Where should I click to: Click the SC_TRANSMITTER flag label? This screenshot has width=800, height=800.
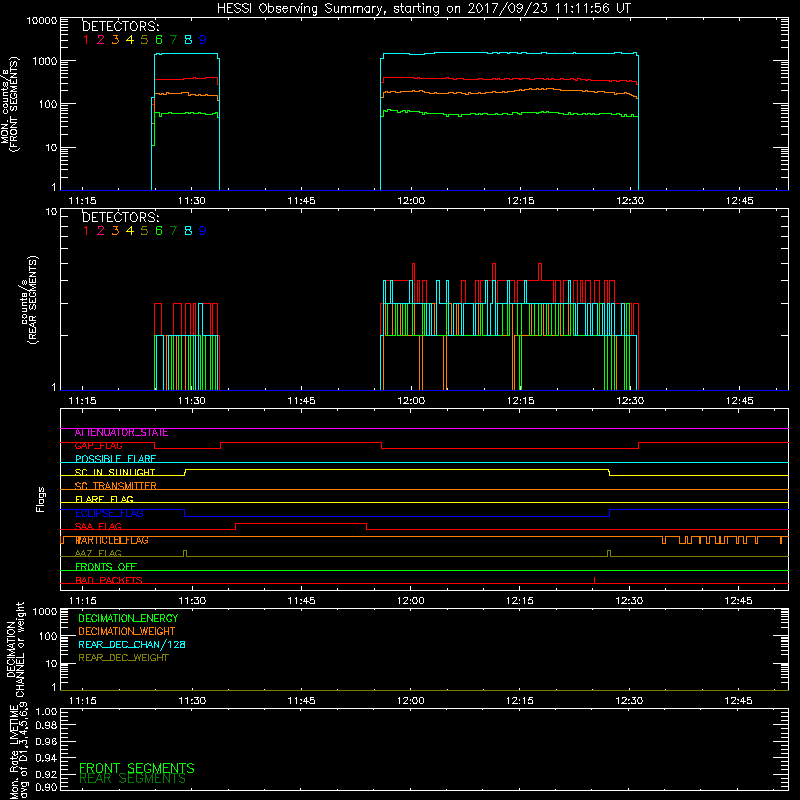pyautogui.click(x=115, y=486)
